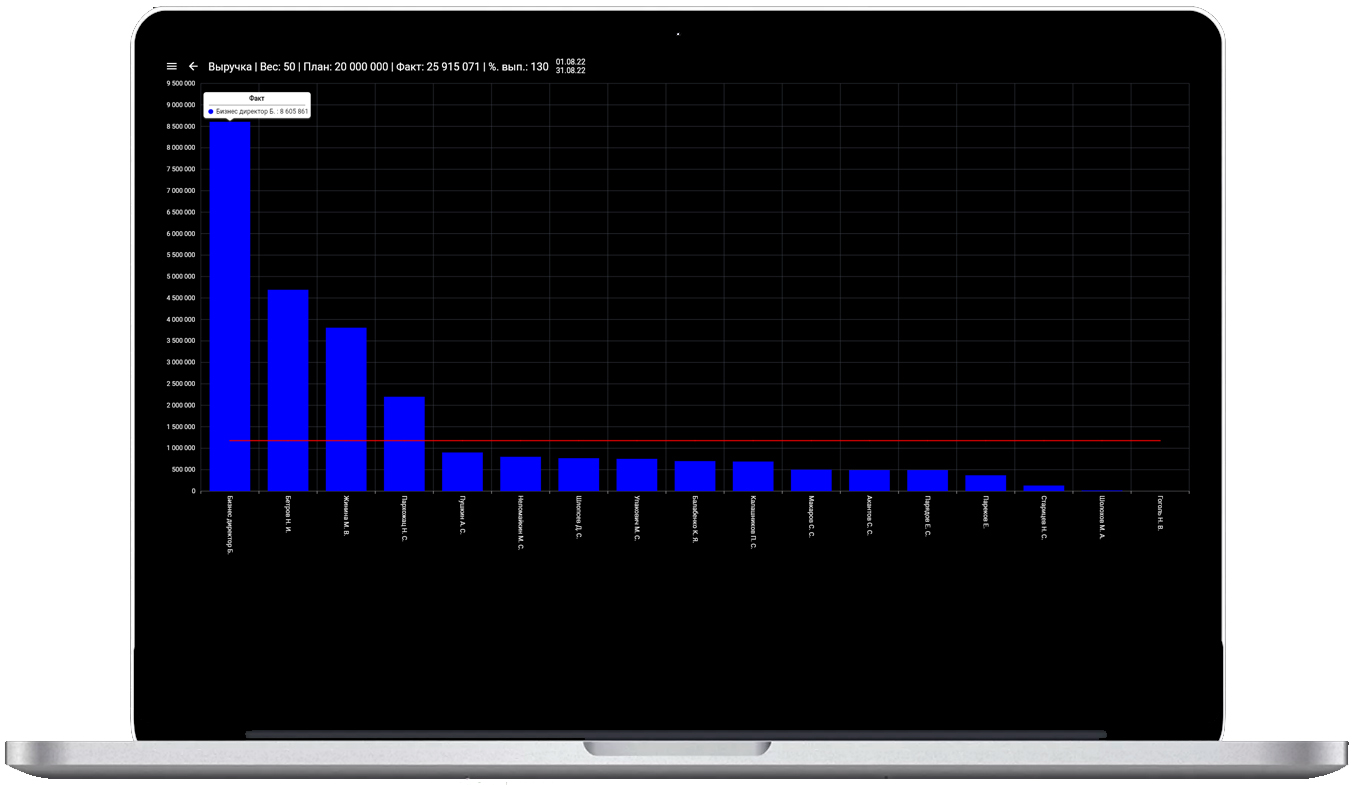Select the Шолохов Д. С. bar

[578, 475]
